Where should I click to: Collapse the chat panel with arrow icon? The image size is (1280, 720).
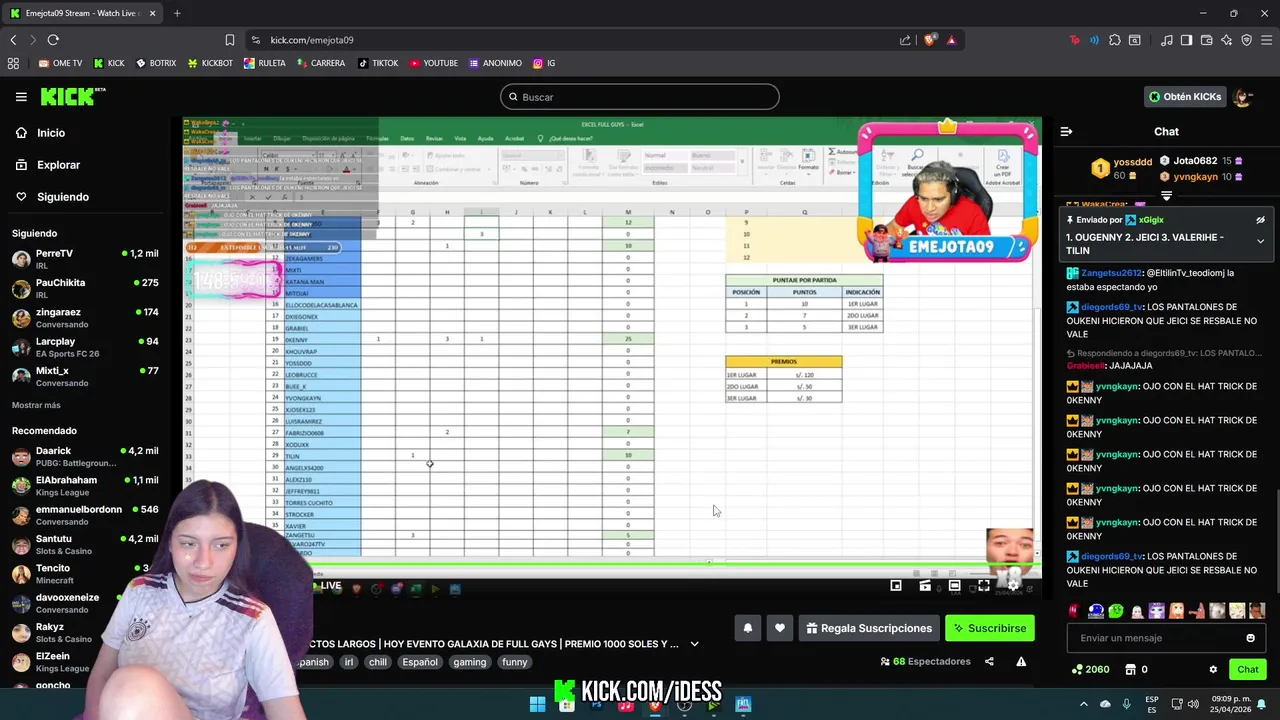click(1066, 132)
